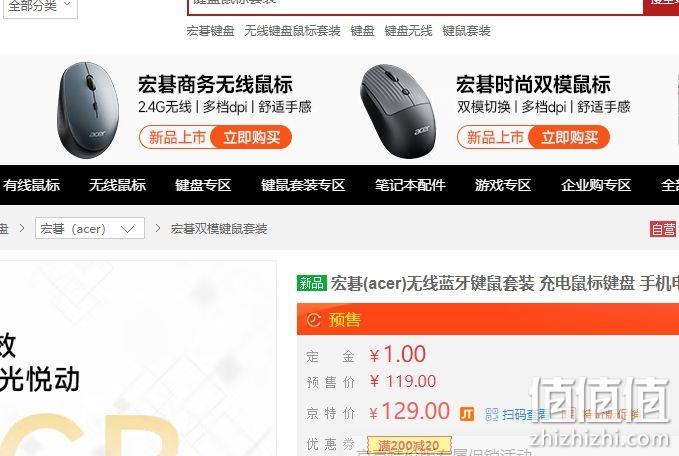This screenshot has width=679, height=456.
Task: Click the green 新品 tag icon
Action: [312, 283]
